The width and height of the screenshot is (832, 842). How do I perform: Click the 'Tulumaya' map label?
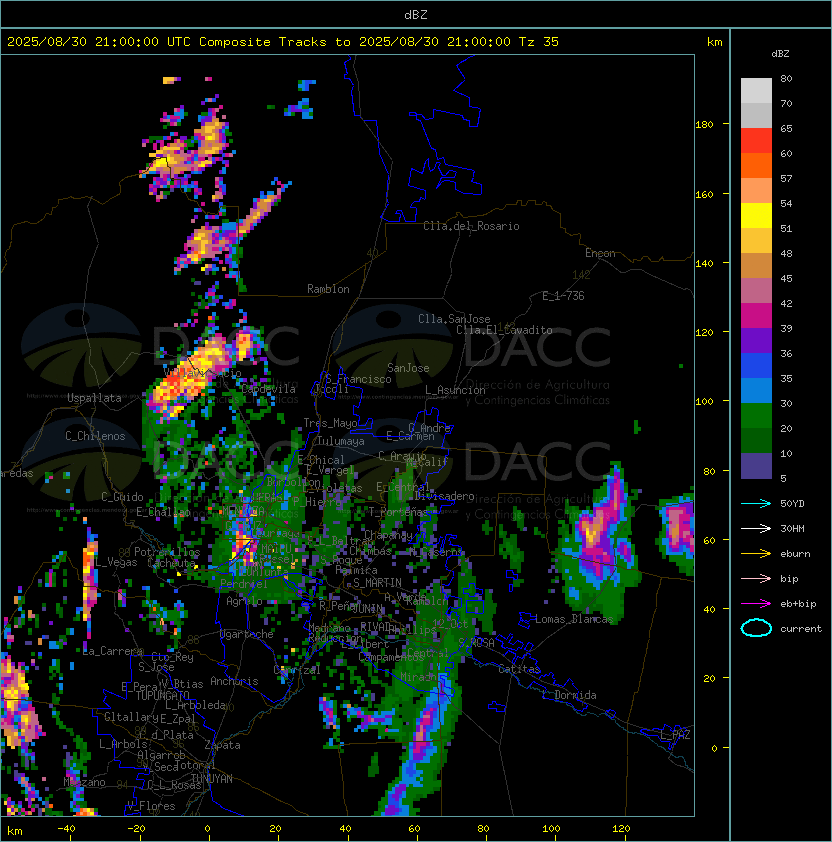(341, 441)
